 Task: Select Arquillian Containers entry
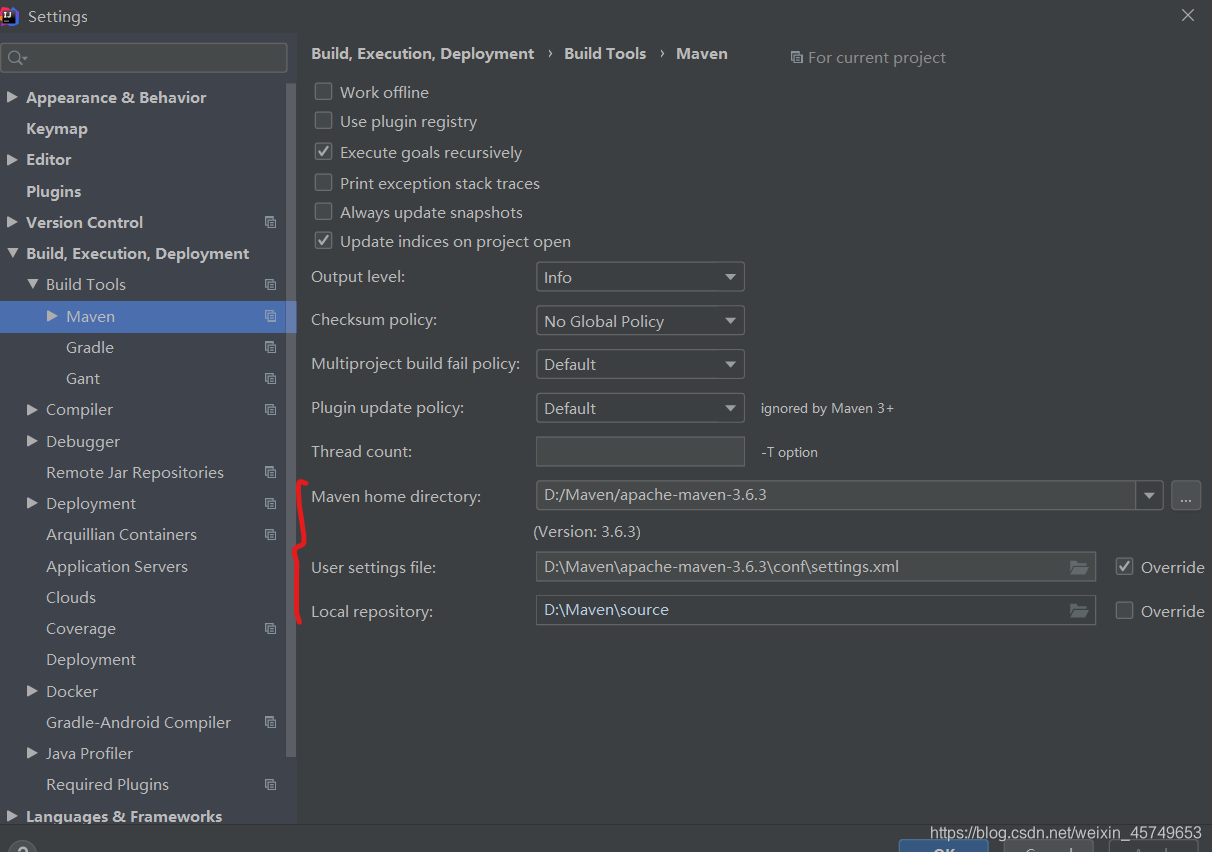click(x=121, y=534)
